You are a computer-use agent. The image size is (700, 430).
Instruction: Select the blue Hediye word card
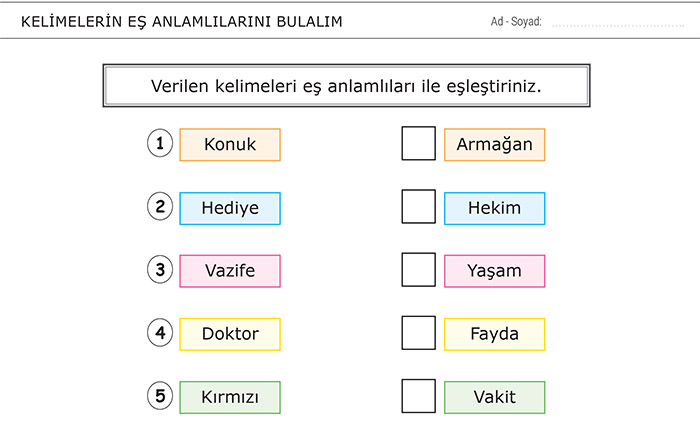[230, 208]
